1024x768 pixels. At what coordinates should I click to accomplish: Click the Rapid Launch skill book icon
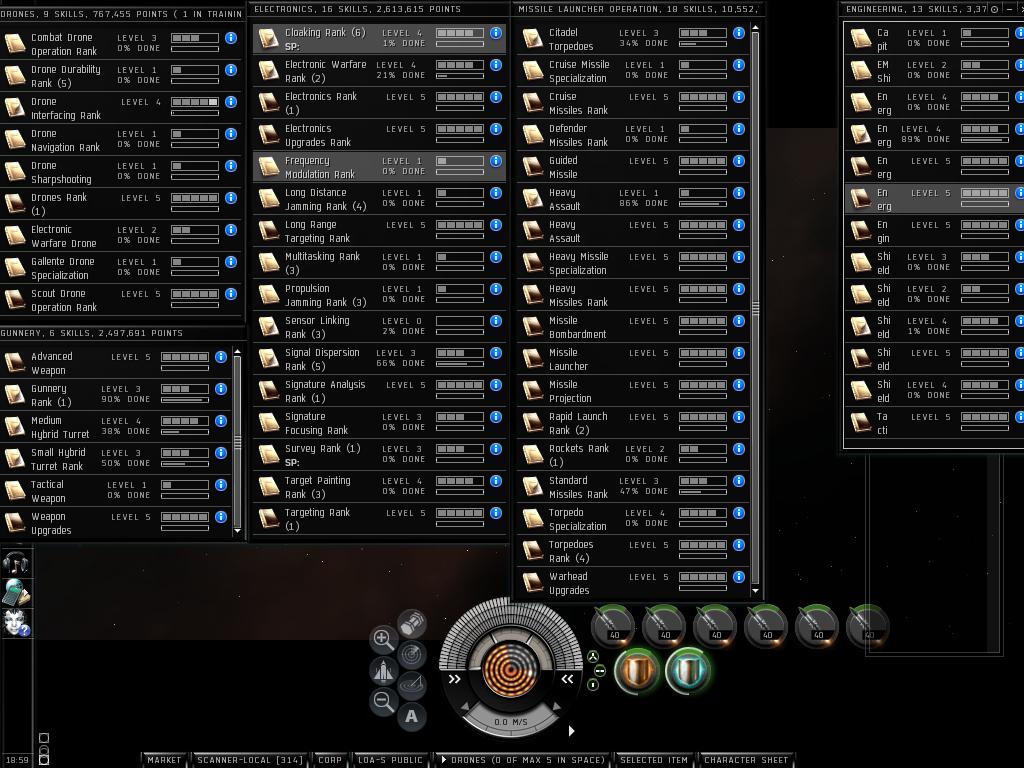pos(533,423)
